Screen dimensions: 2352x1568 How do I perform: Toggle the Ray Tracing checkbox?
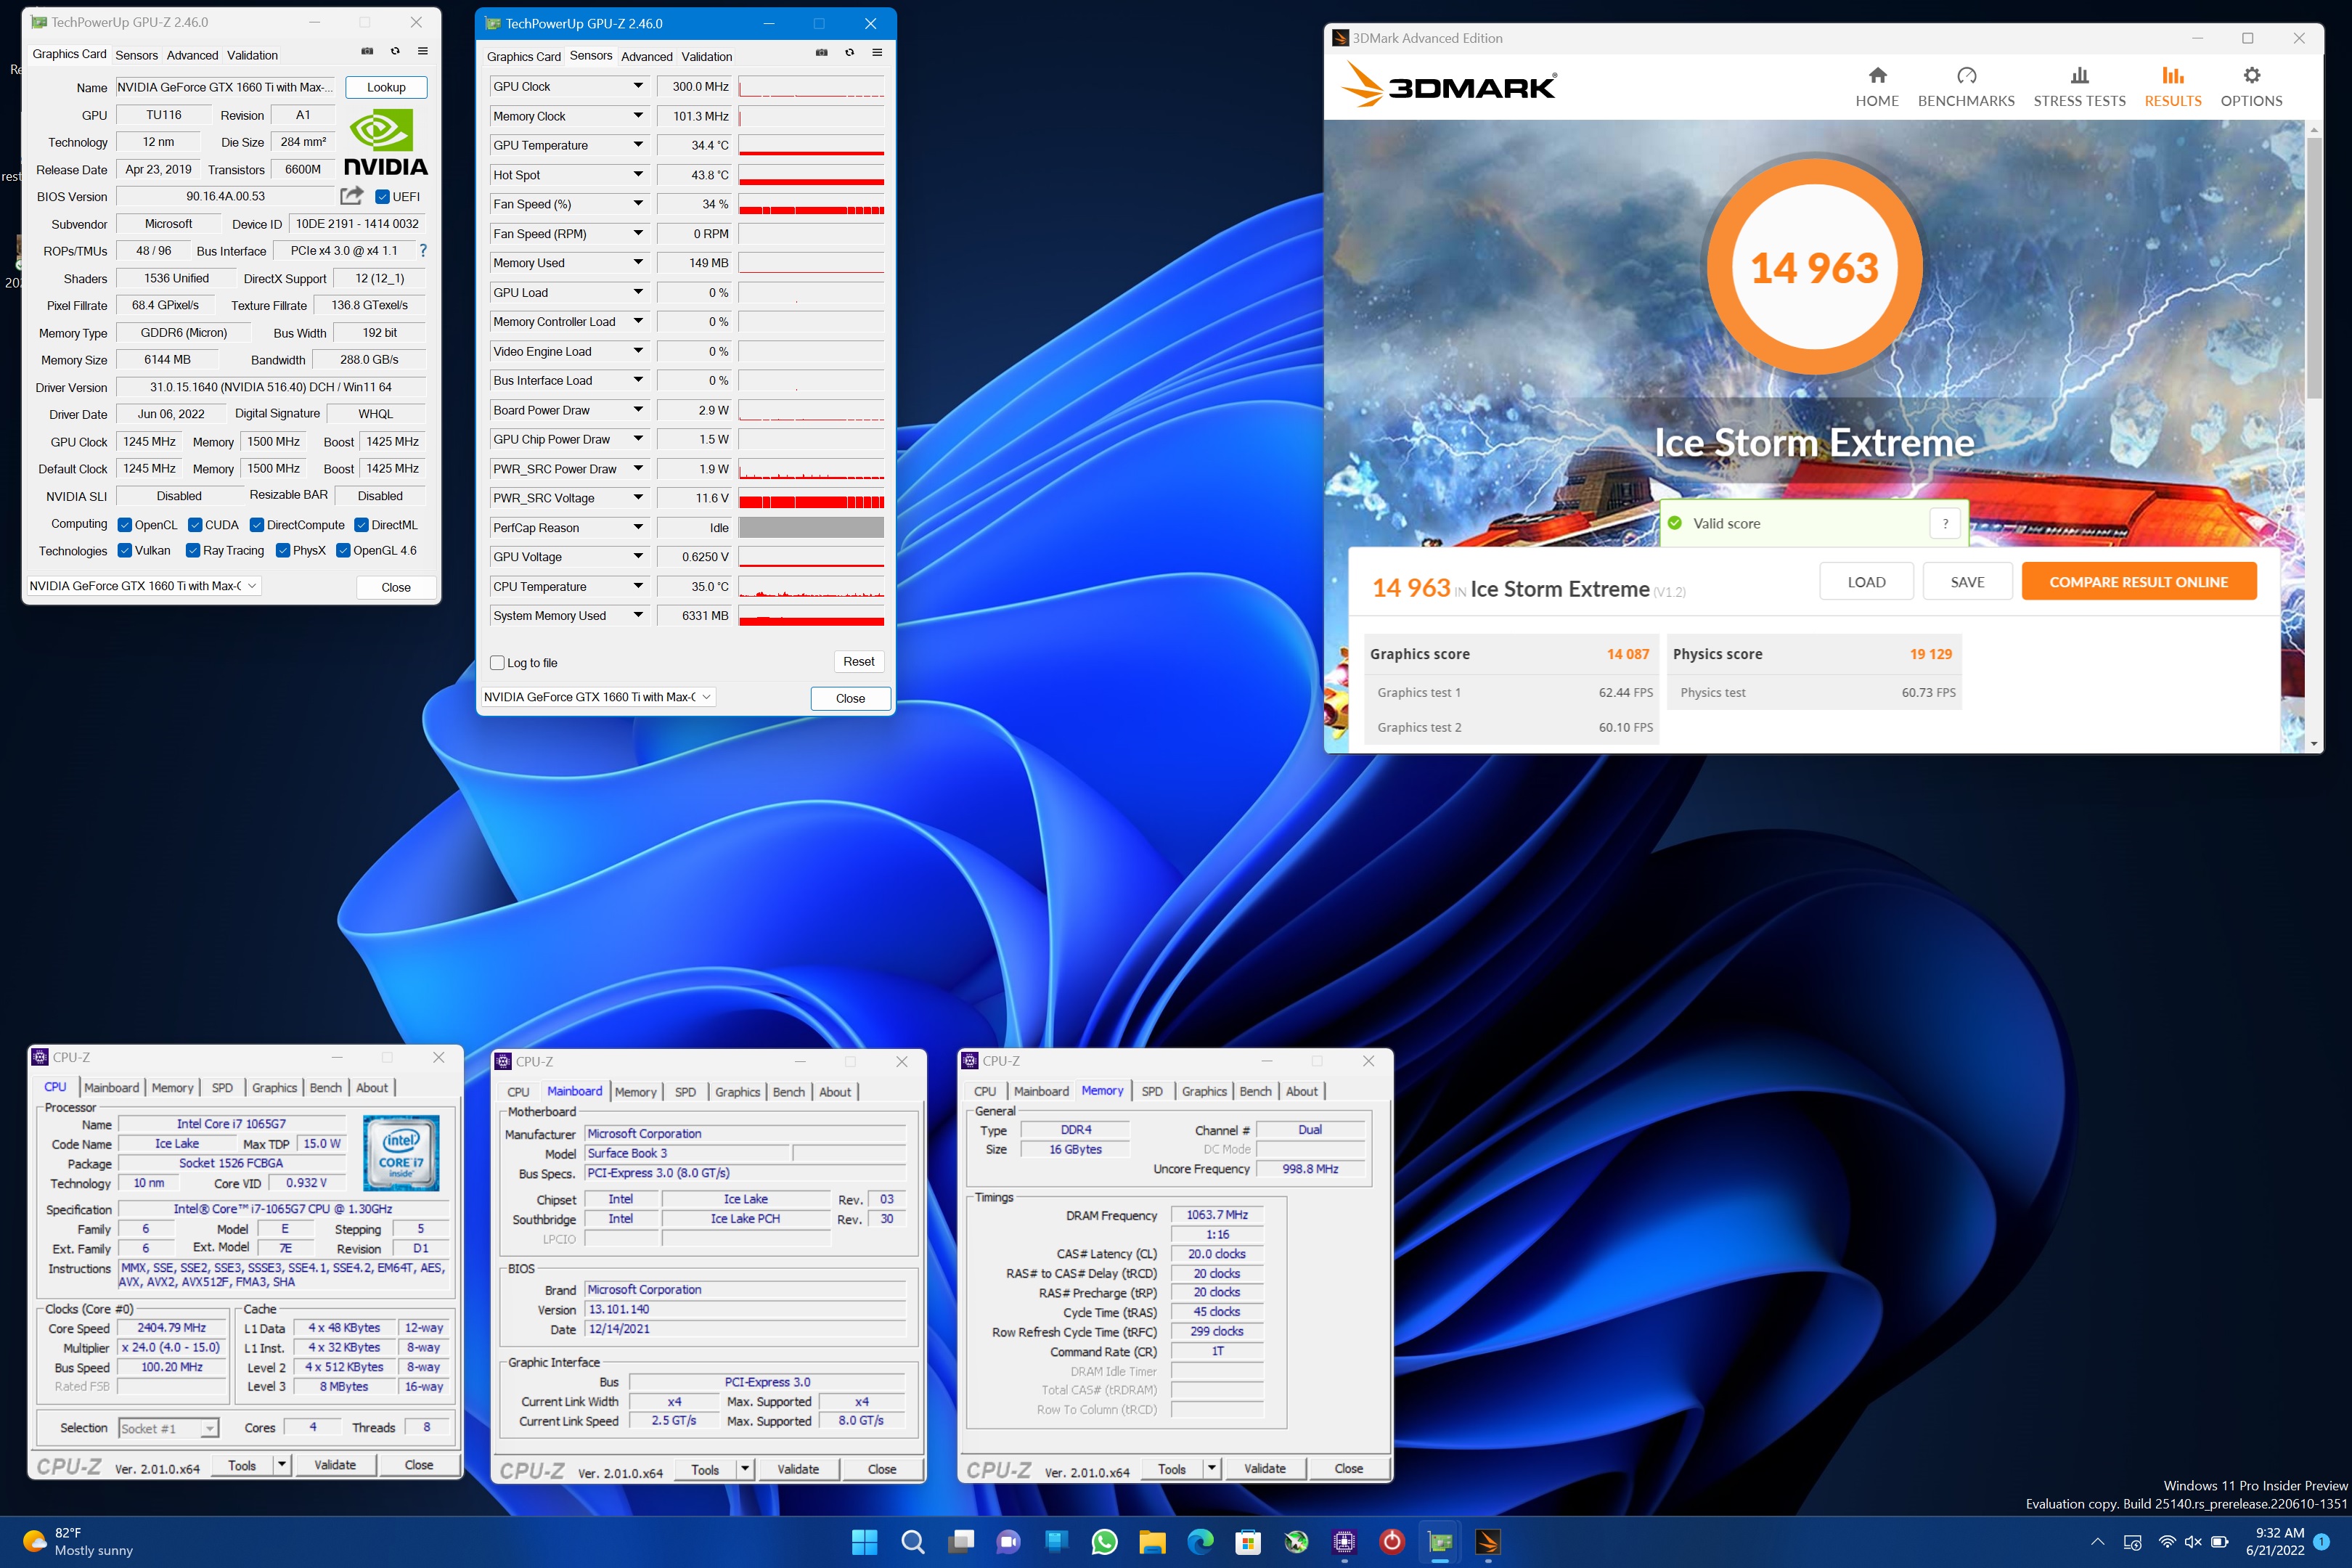tap(193, 550)
